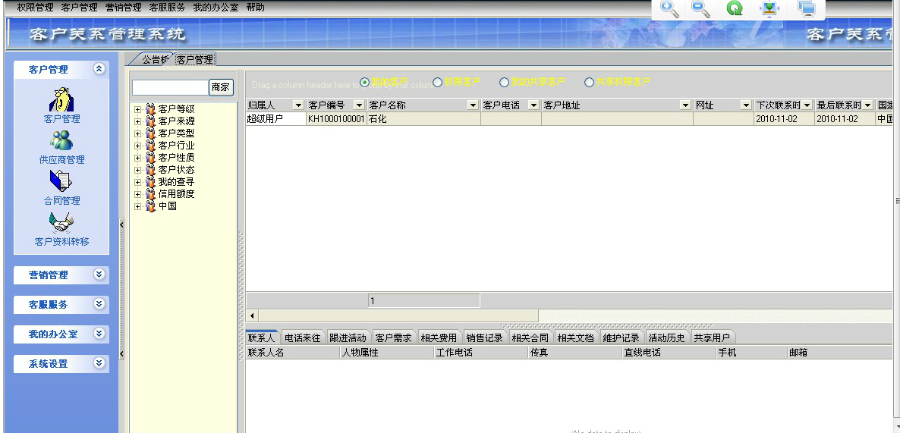Viewport: 900px width, 433px height.
Task: Open 供应商管理 sidebar icon
Action: [x=62, y=141]
